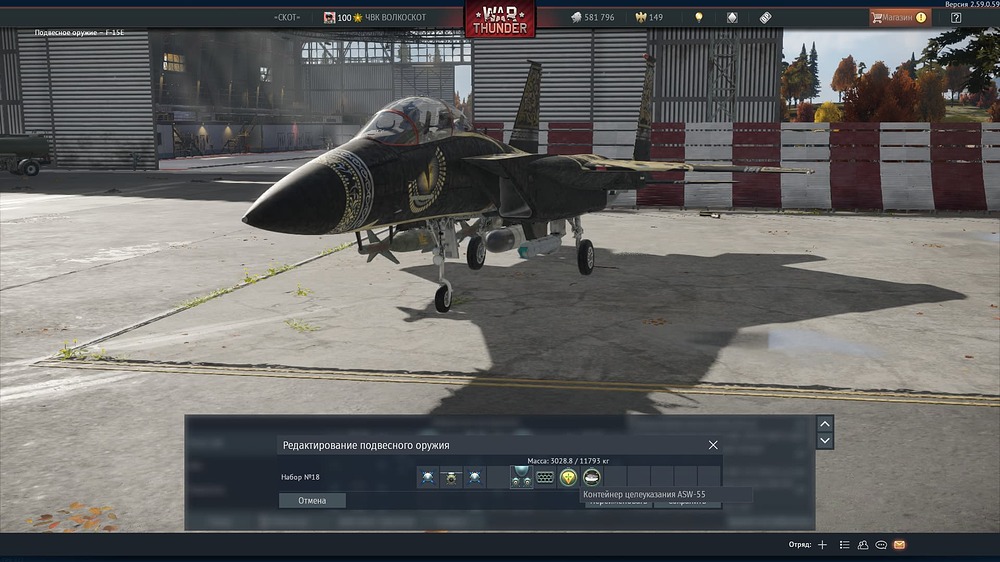Open the Магазин shop

[x=900, y=17]
